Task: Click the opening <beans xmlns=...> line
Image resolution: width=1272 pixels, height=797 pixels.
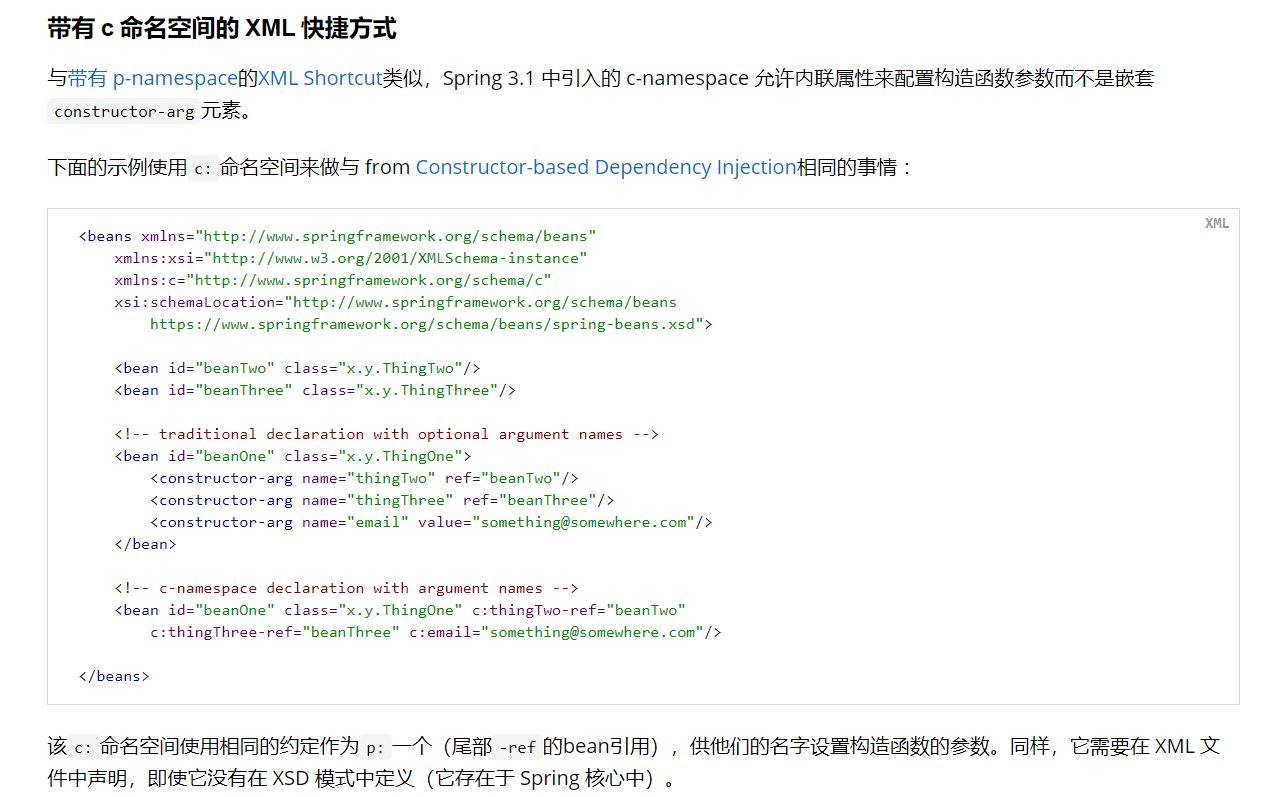Action: click(x=337, y=236)
